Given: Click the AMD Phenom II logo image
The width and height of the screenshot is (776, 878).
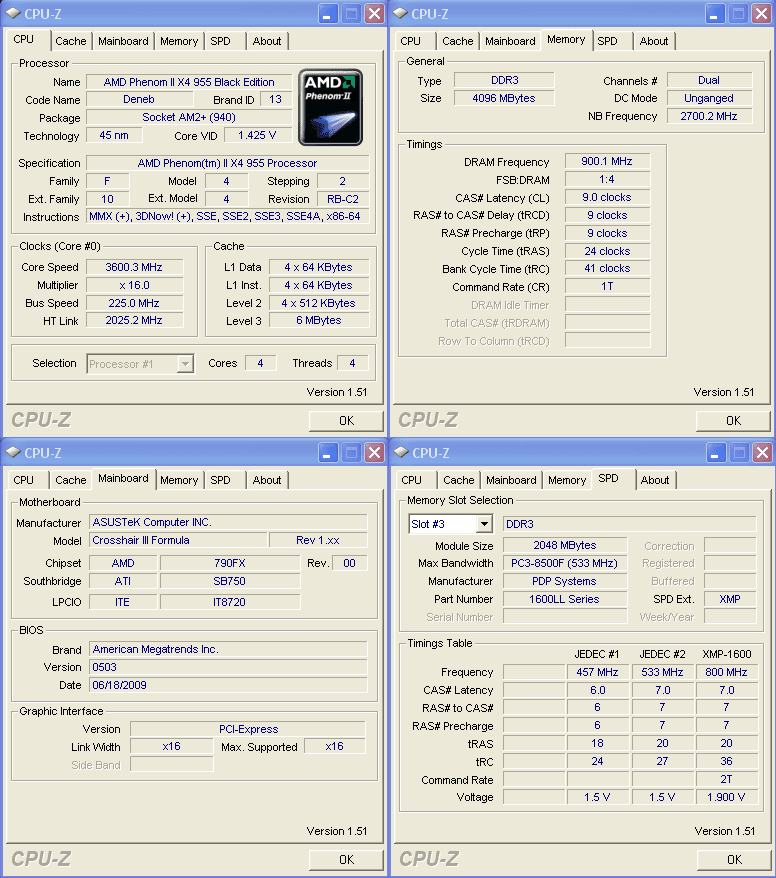Looking at the screenshot, I should [330, 107].
